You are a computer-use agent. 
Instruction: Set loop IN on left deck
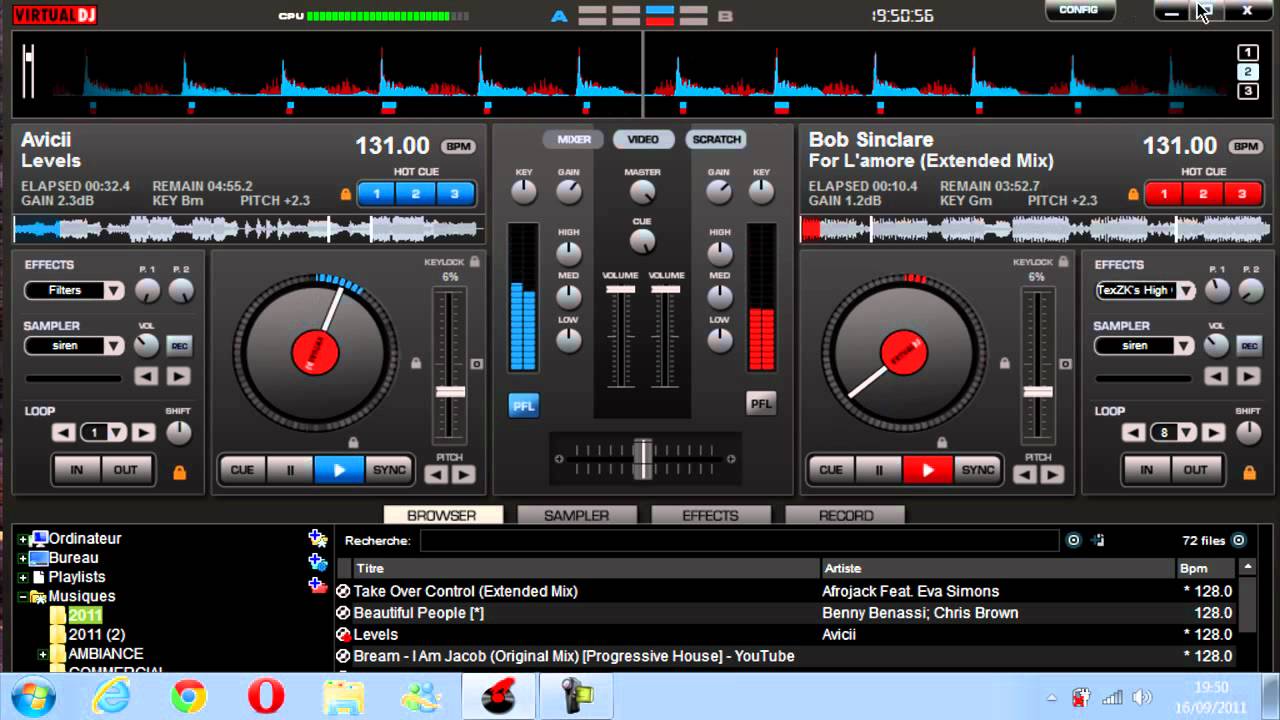77,469
